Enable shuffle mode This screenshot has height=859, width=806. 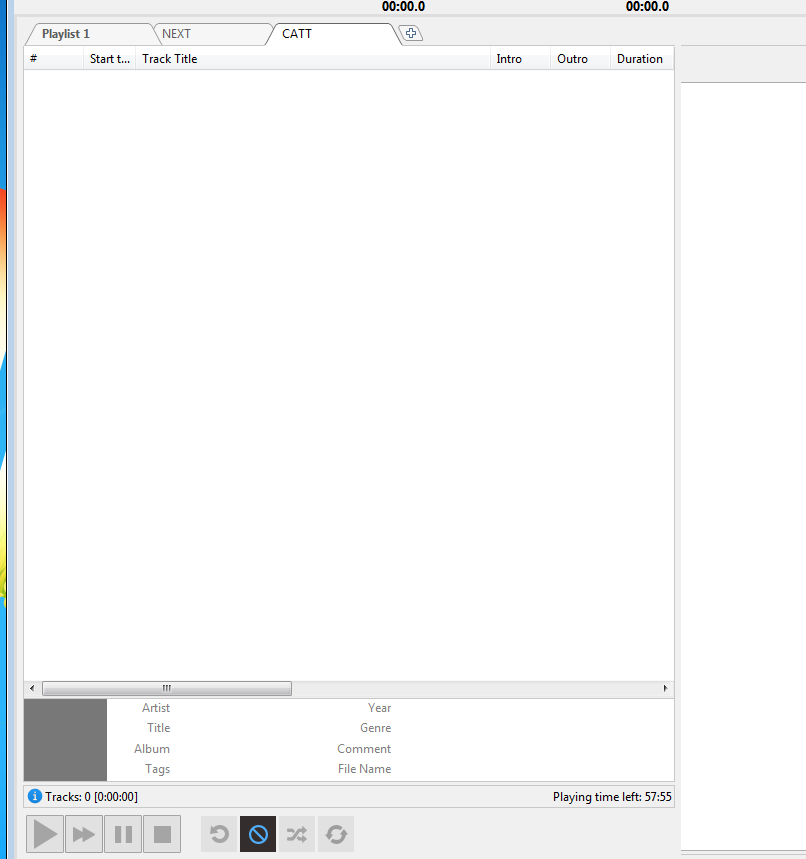click(x=297, y=834)
